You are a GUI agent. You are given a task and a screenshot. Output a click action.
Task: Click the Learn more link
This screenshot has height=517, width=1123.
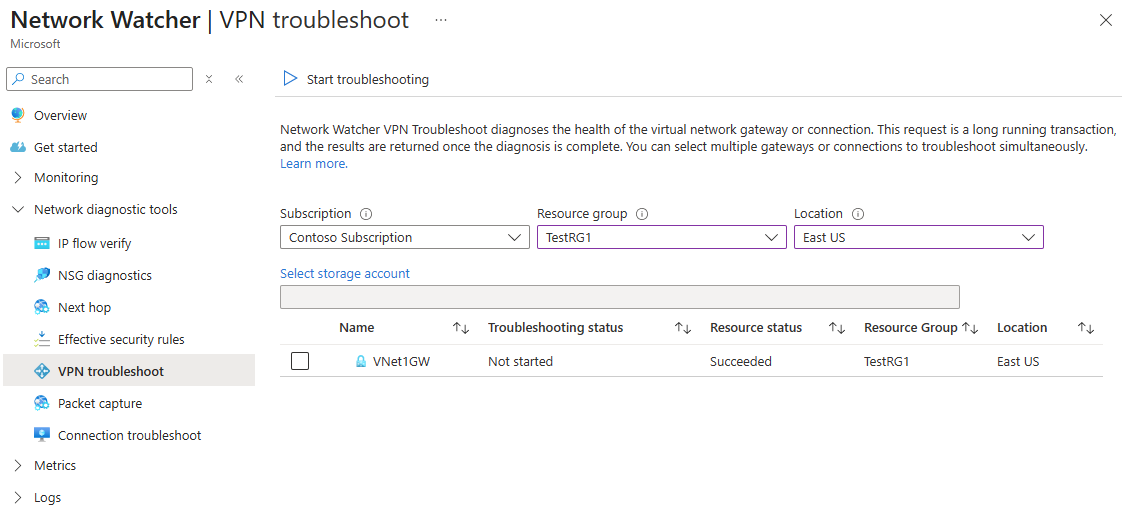tap(314, 164)
